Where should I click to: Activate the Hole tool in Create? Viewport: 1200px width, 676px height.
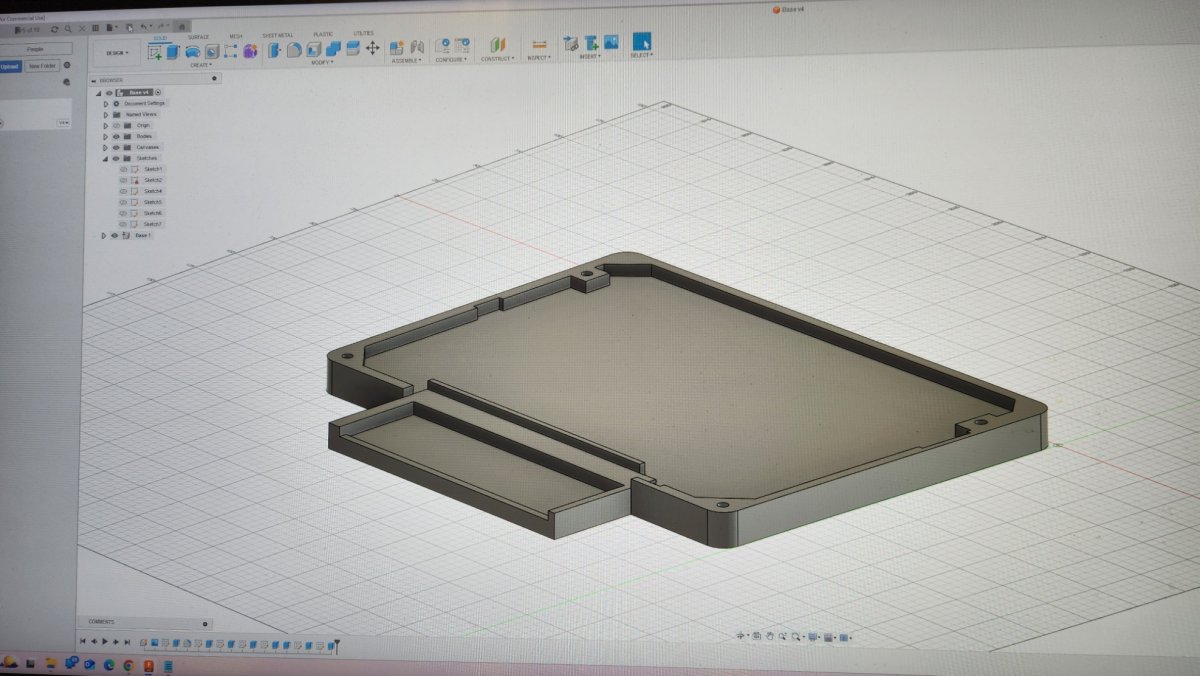(x=212, y=50)
